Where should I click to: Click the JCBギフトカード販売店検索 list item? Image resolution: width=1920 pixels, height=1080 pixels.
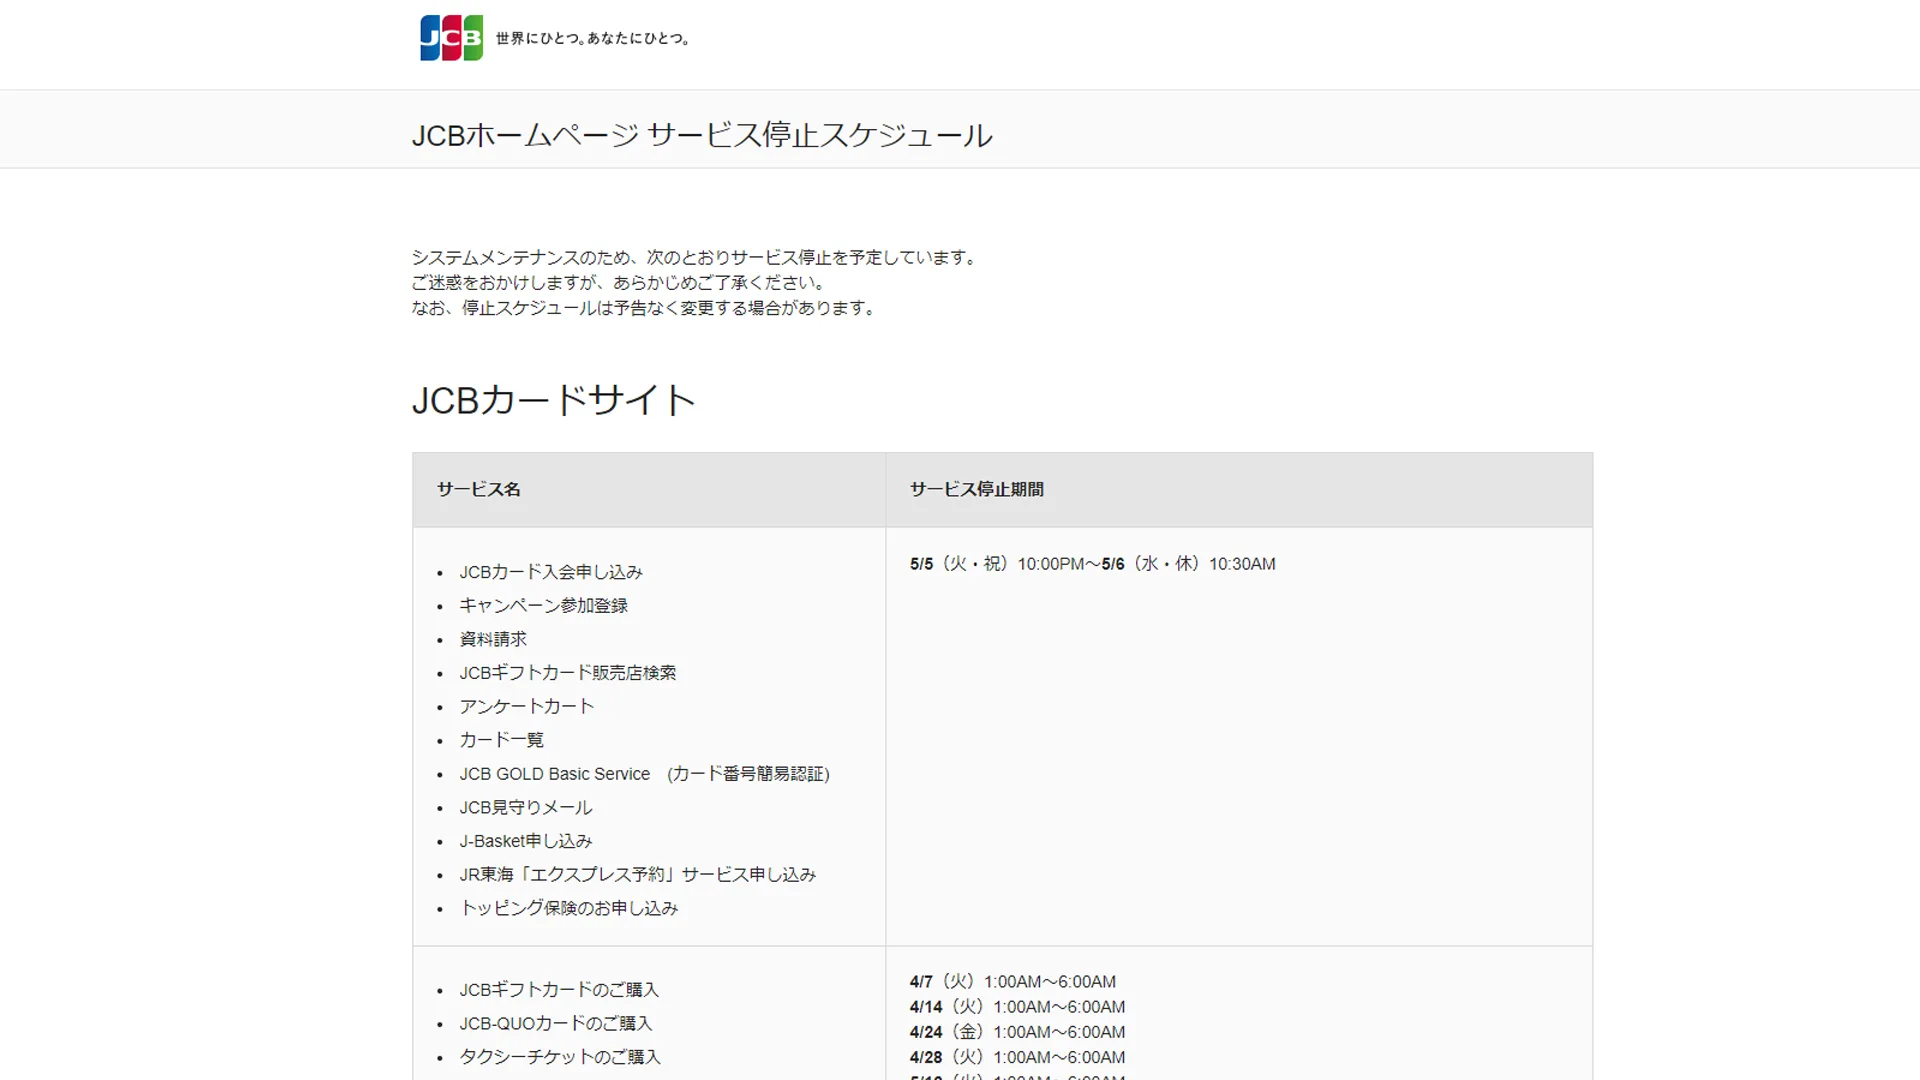click(568, 673)
